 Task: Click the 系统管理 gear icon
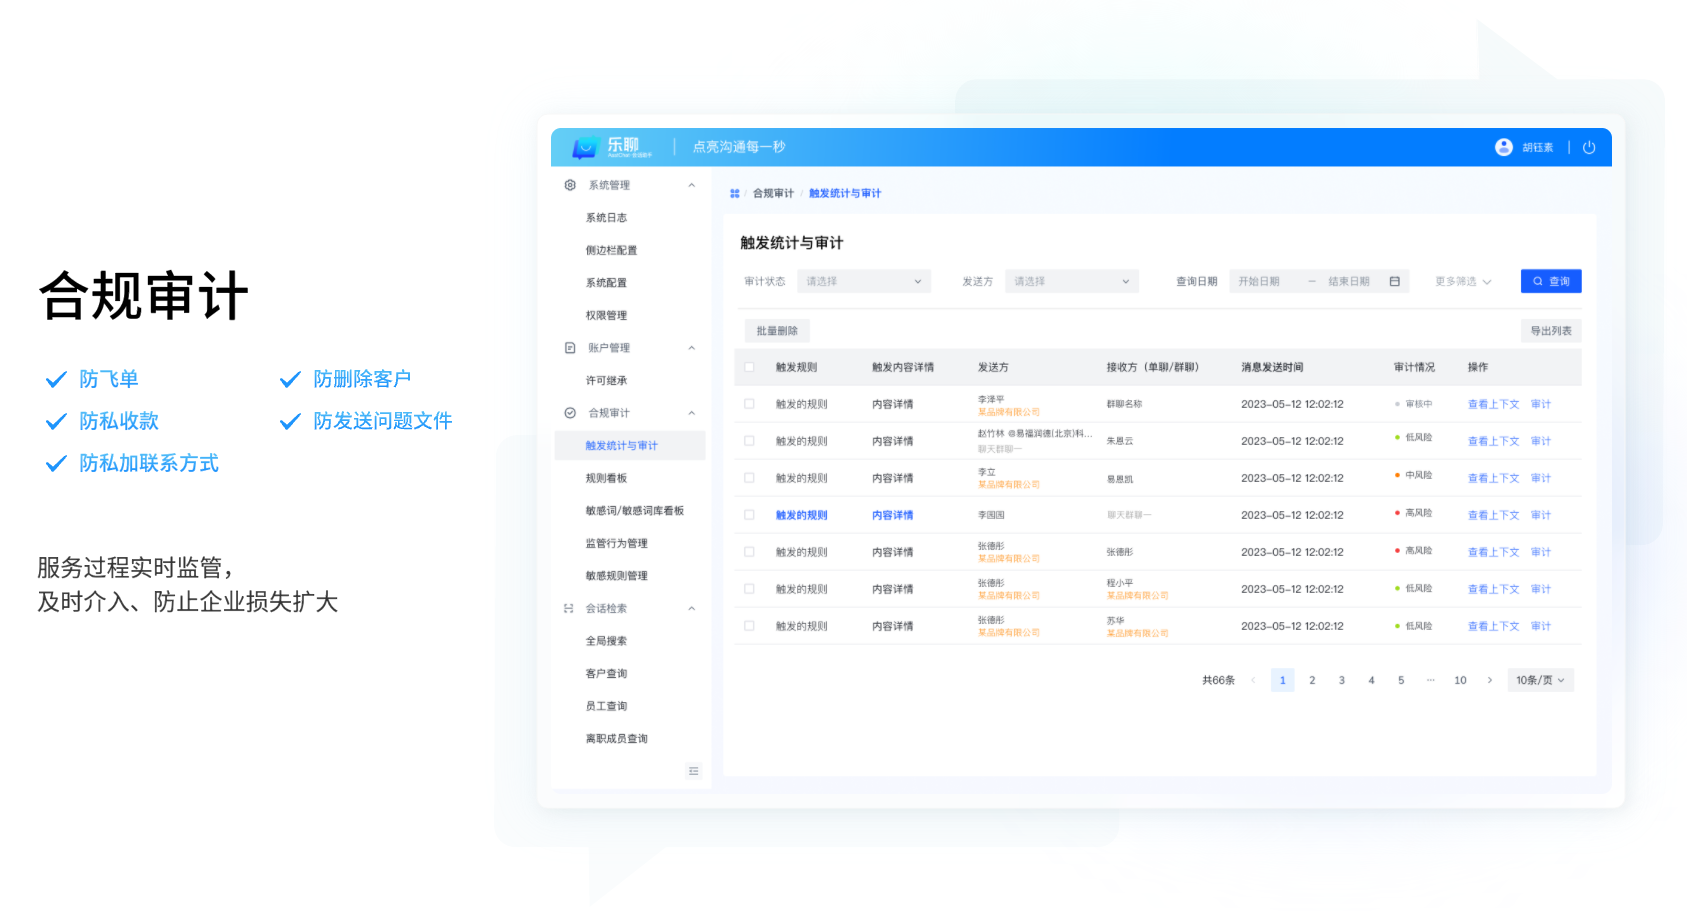[x=570, y=185]
